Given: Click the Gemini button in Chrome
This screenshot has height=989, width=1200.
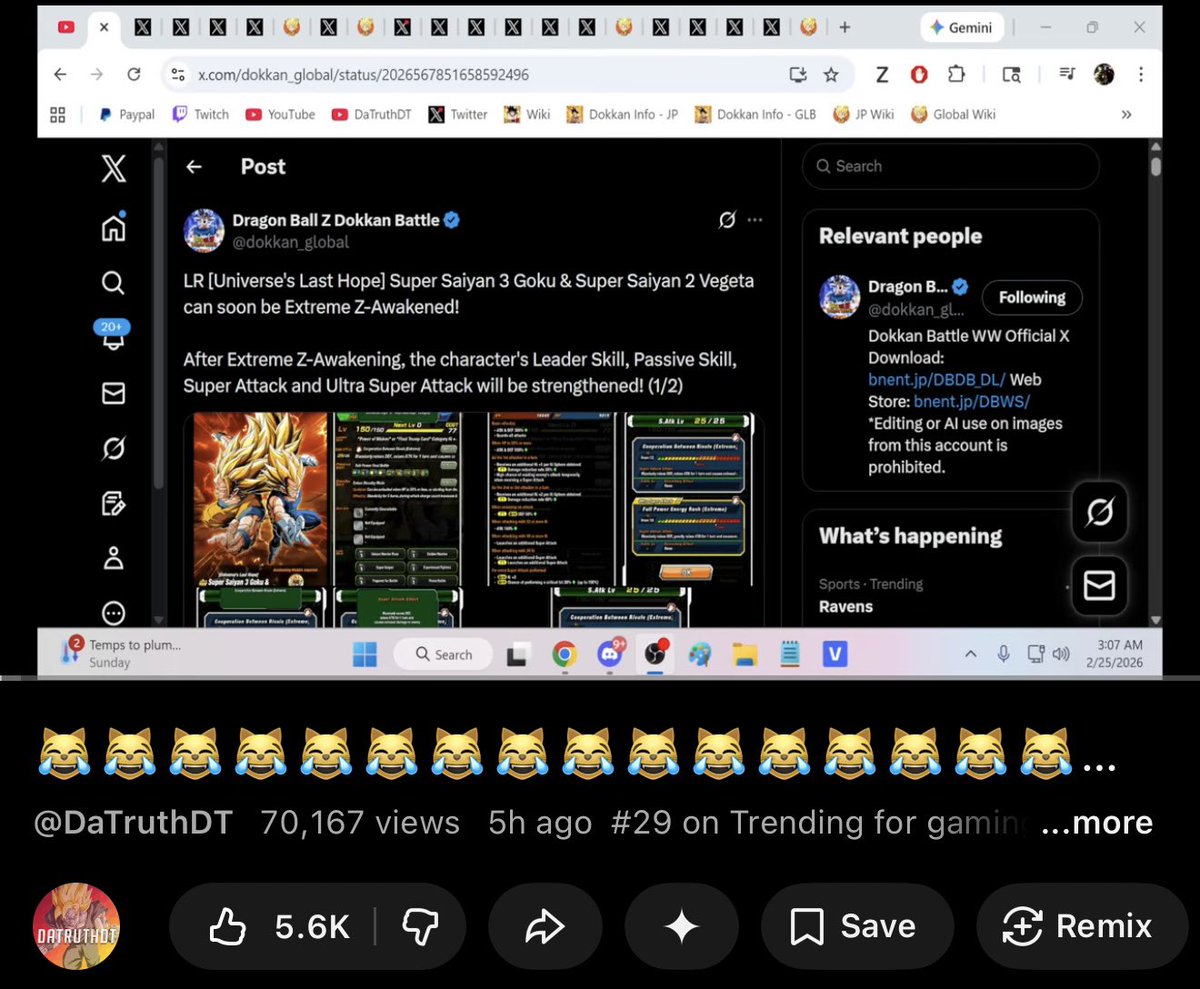Looking at the screenshot, I should point(961,28).
